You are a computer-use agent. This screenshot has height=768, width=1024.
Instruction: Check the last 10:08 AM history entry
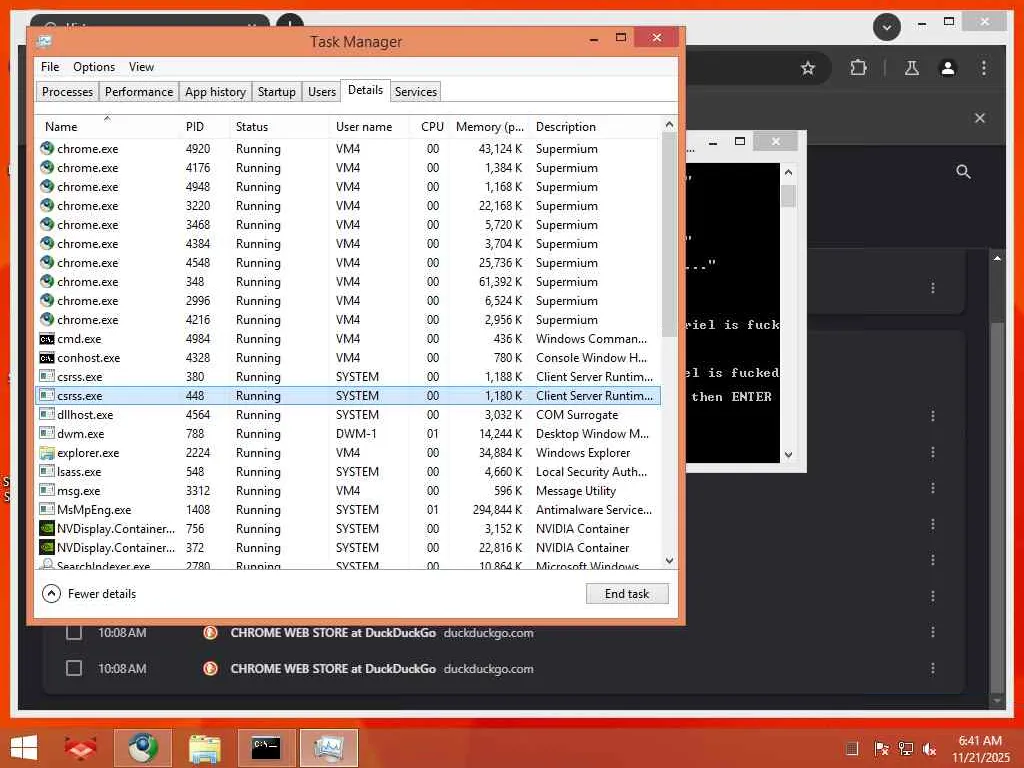coord(74,668)
